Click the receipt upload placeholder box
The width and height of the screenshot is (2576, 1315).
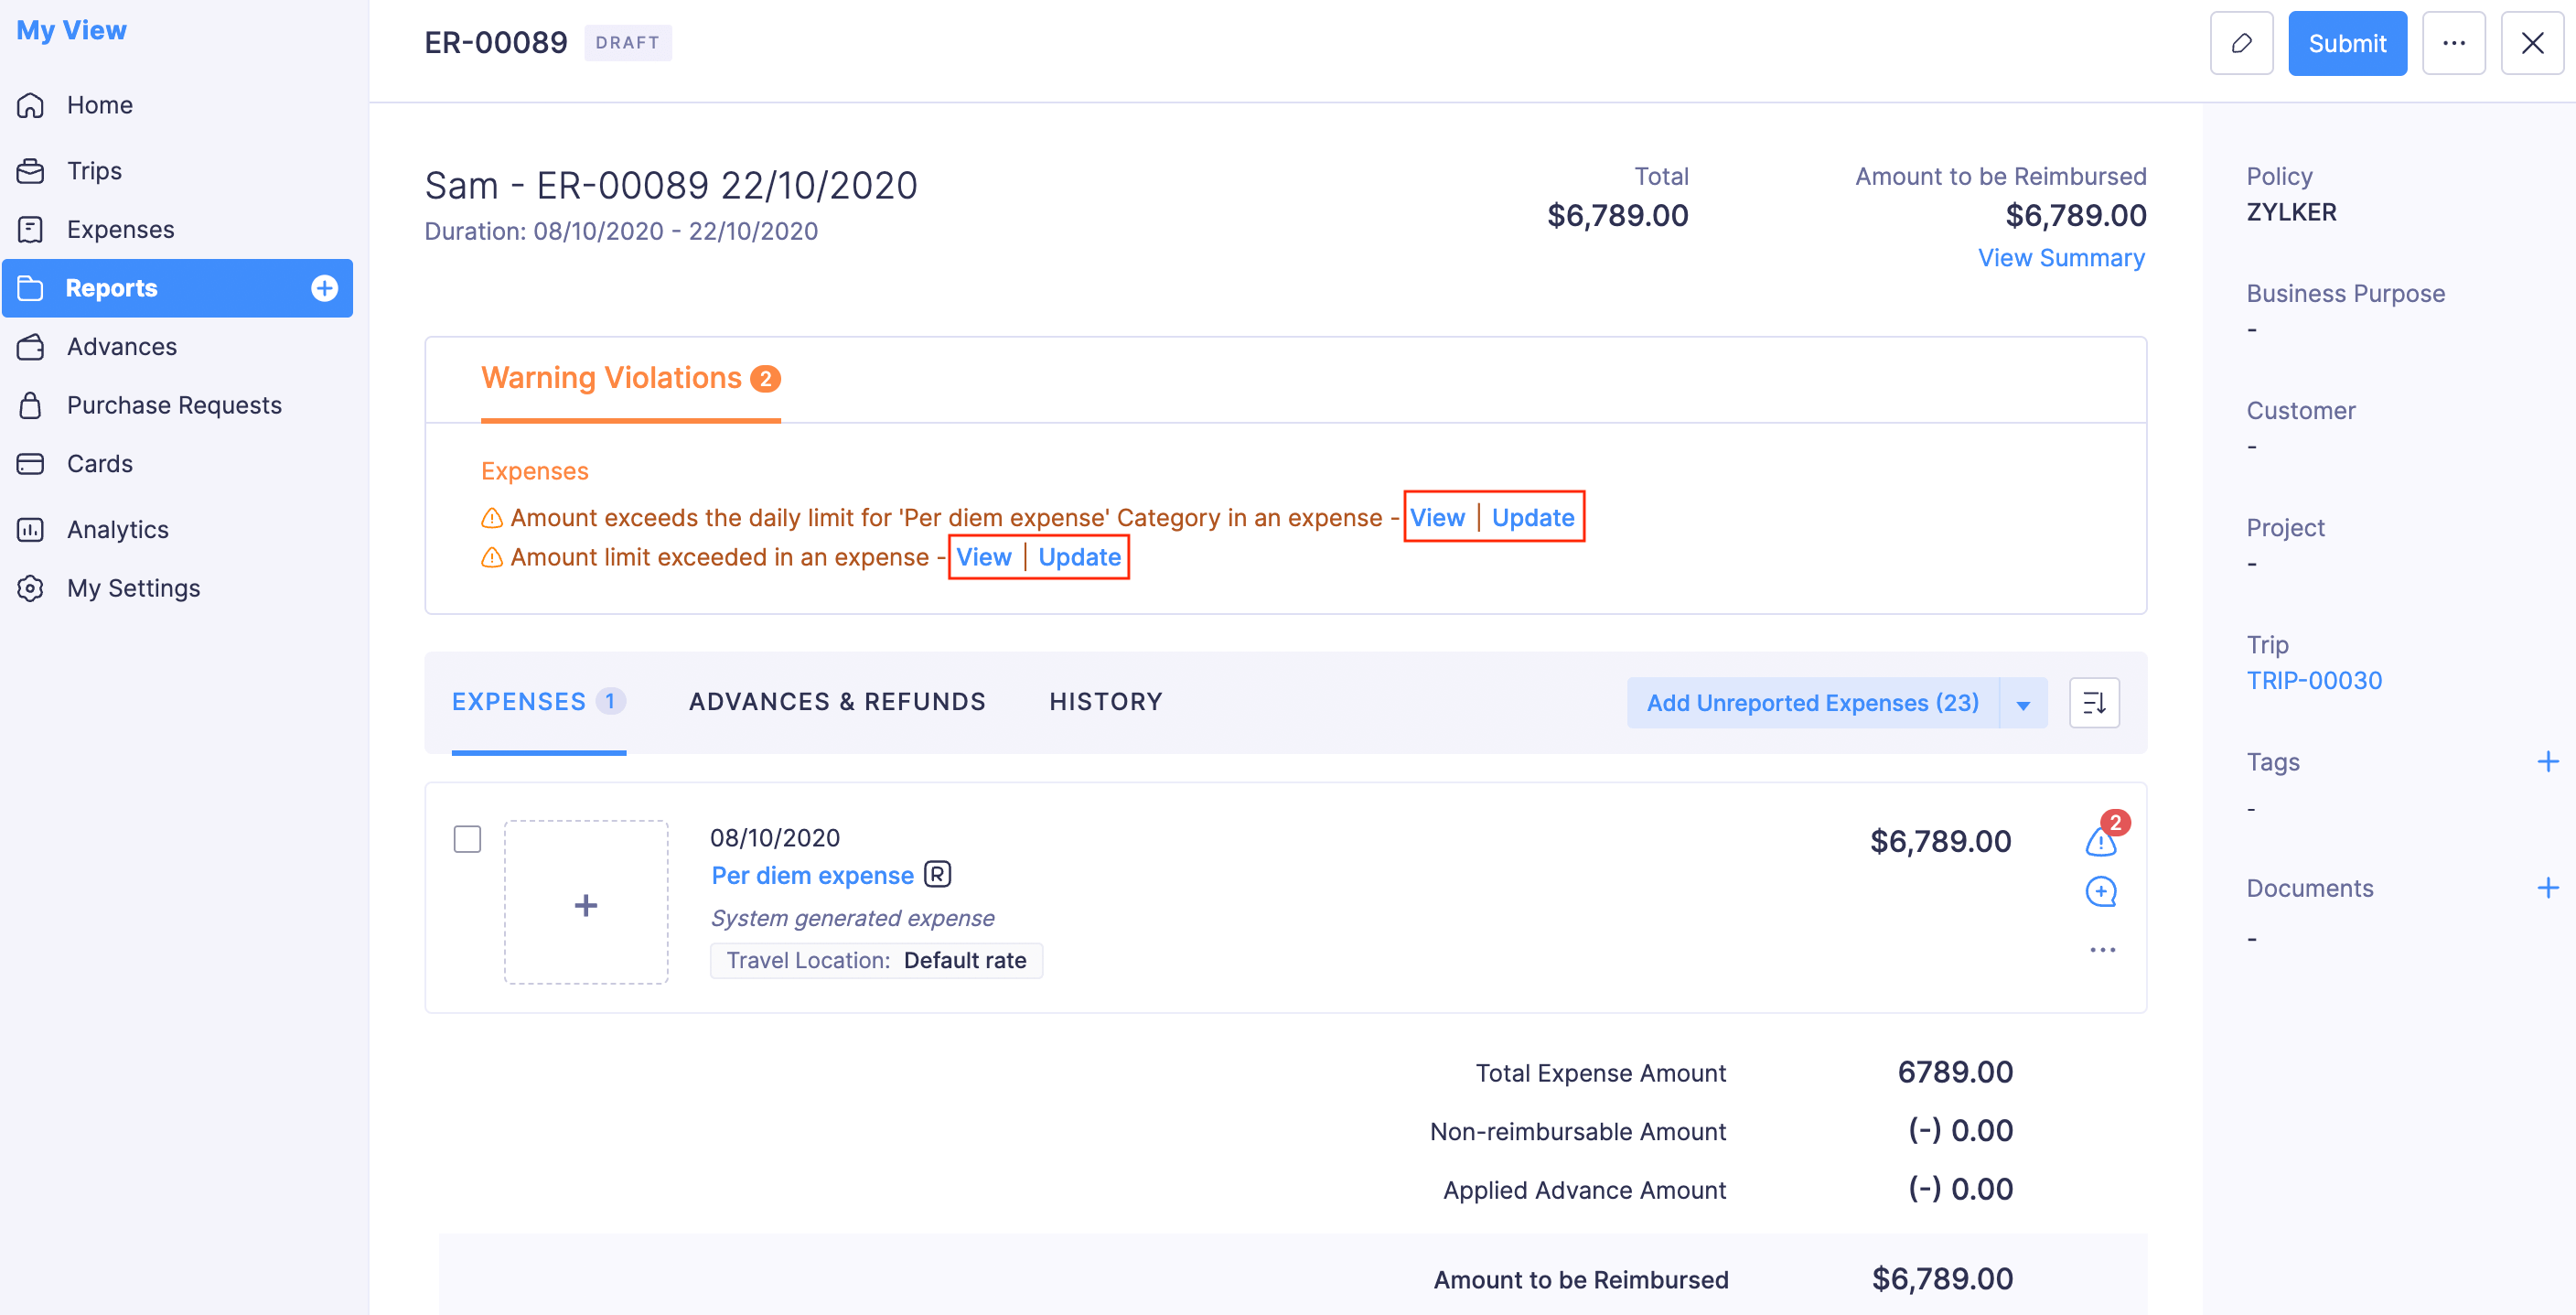(586, 903)
